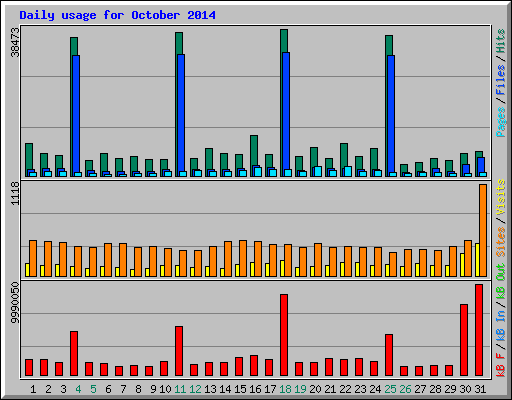Select the blue Files bar for day 31
The width and height of the screenshot is (512, 400).
[x=481, y=165]
